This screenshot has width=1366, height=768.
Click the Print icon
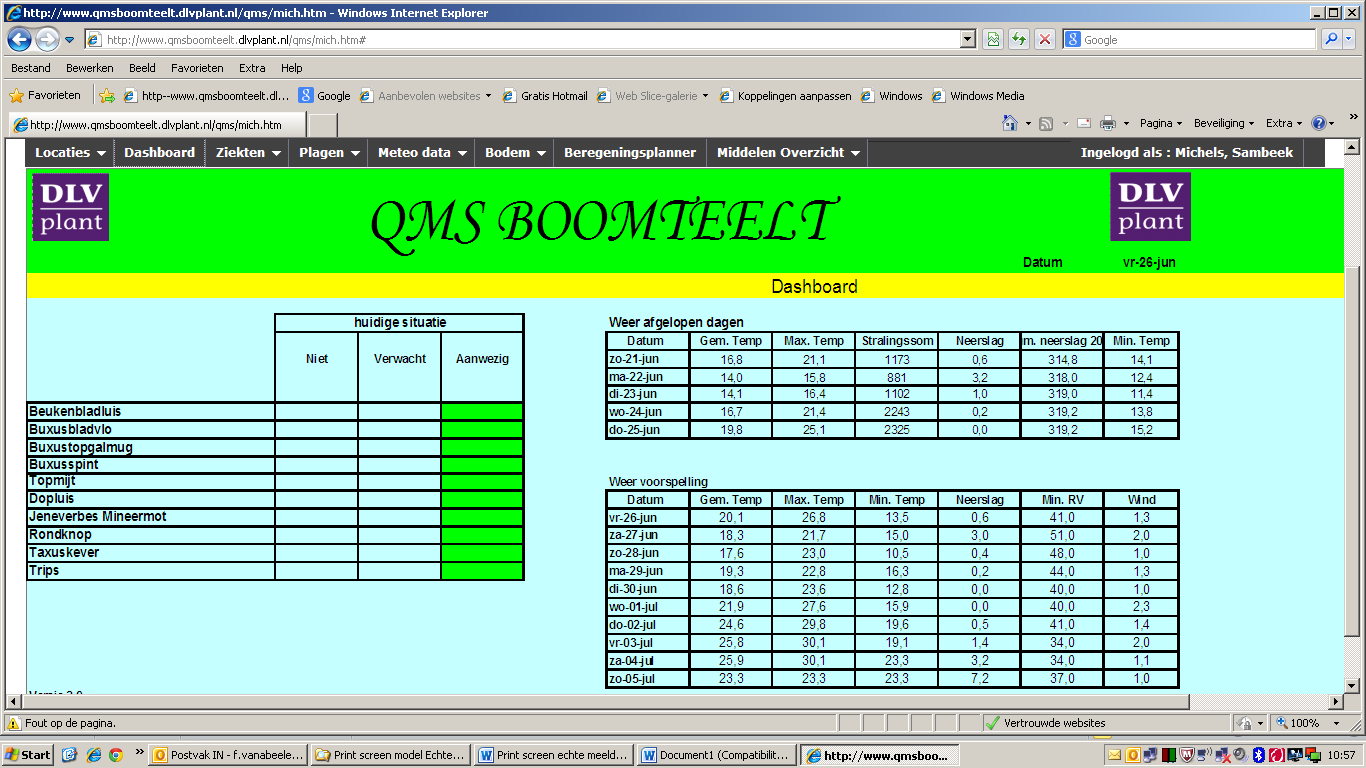coord(1108,123)
